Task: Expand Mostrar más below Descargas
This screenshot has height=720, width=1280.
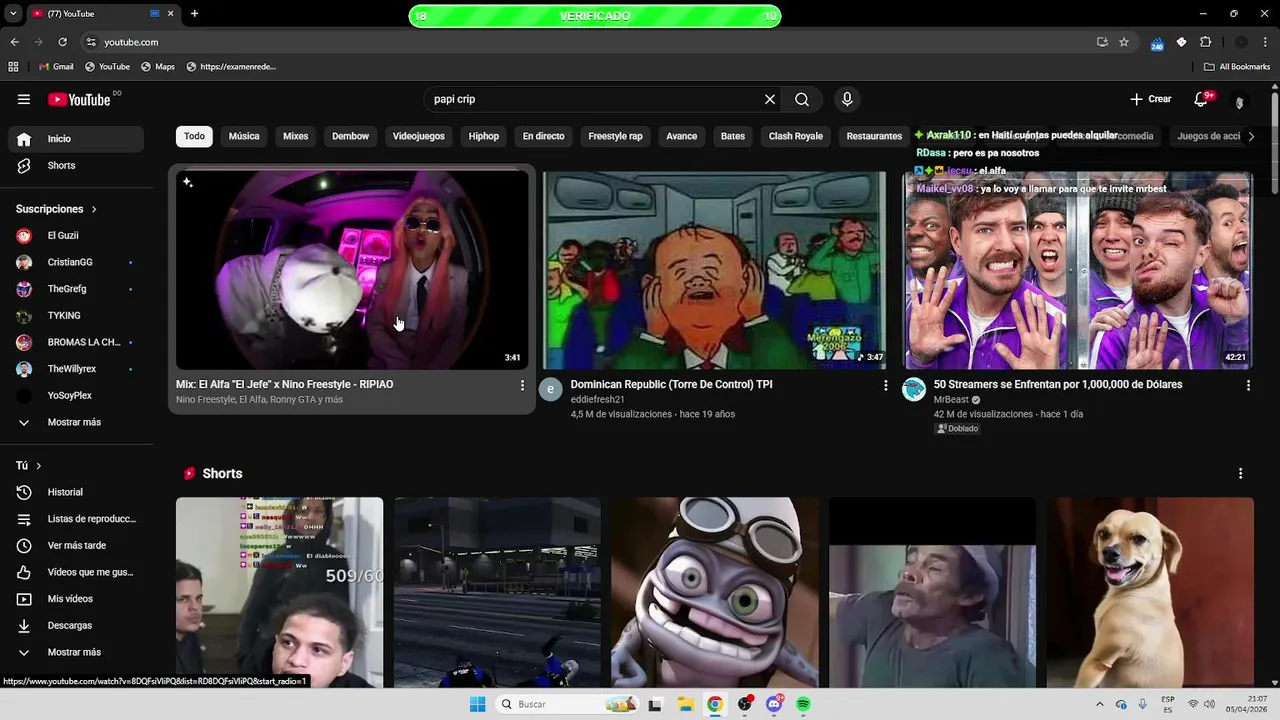Action: (76, 652)
